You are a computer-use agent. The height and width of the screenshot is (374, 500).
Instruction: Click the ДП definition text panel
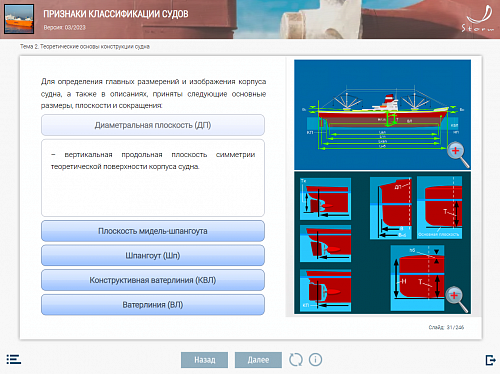[x=153, y=178]
